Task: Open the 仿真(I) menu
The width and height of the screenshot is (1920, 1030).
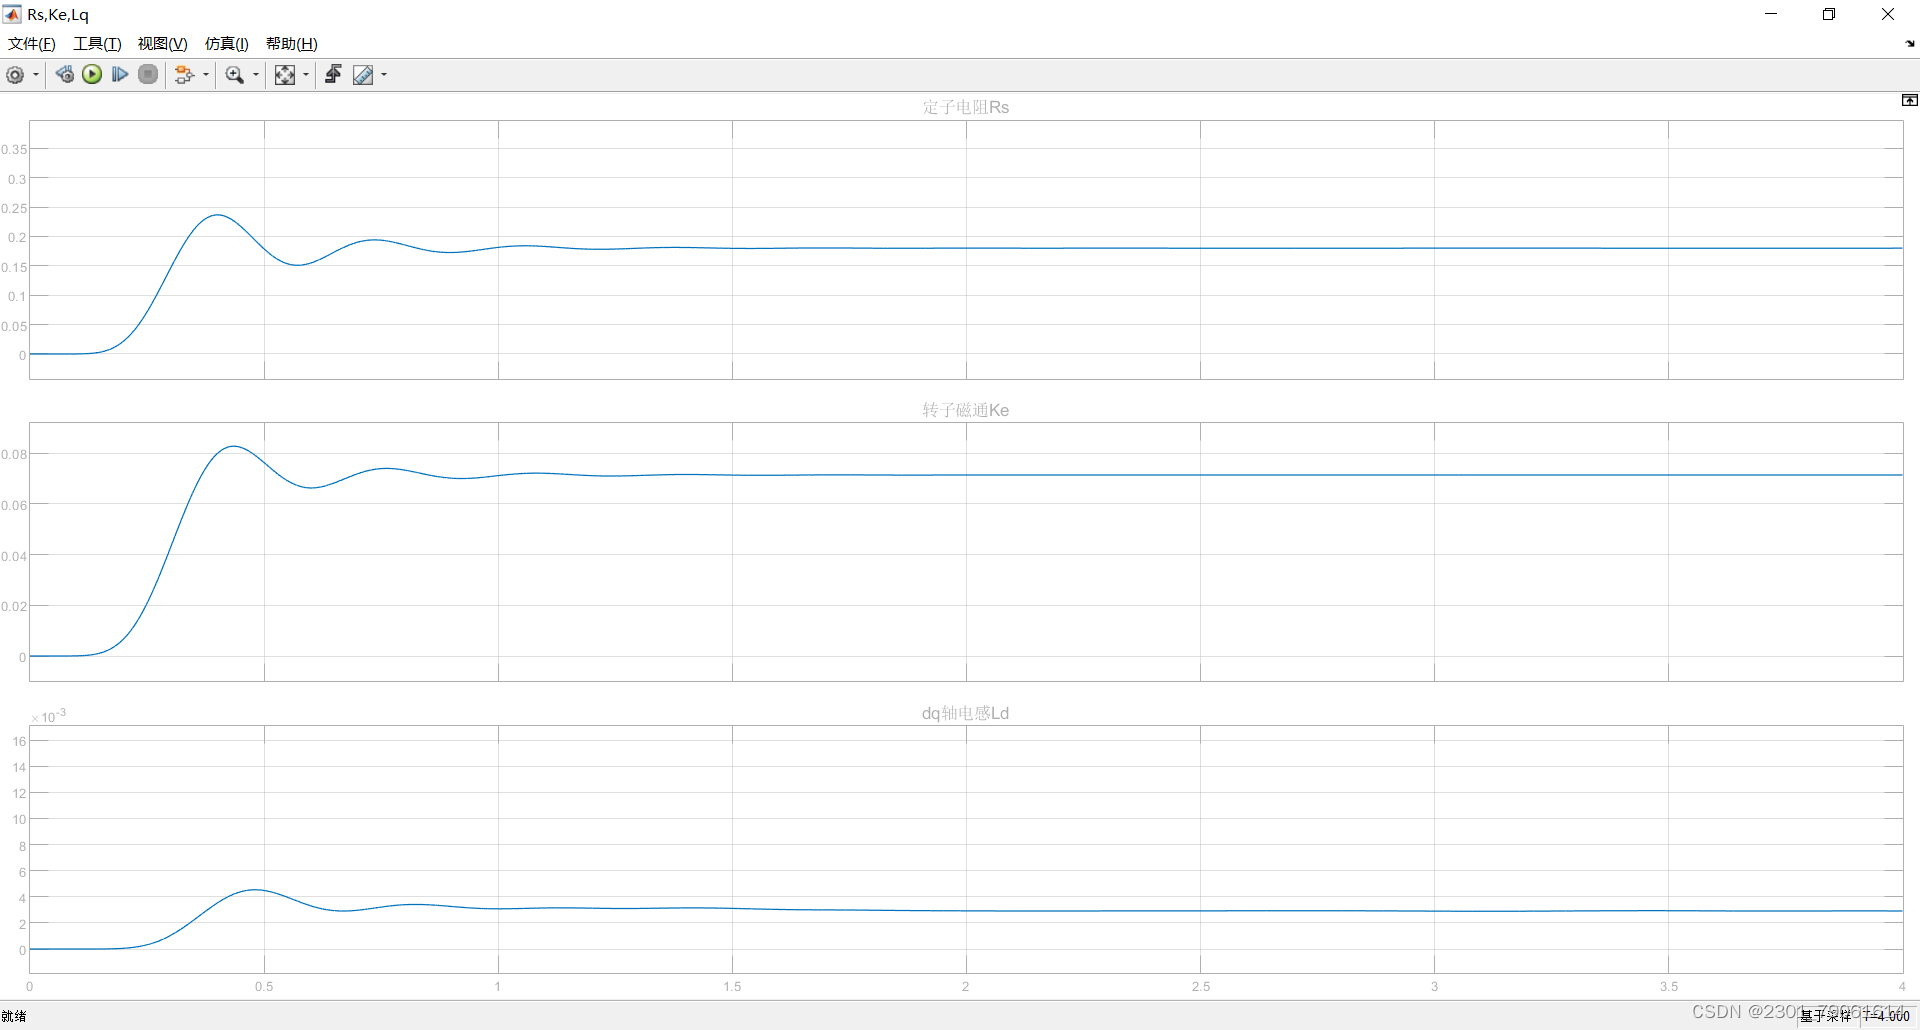Action: click(x=227, y=44)
